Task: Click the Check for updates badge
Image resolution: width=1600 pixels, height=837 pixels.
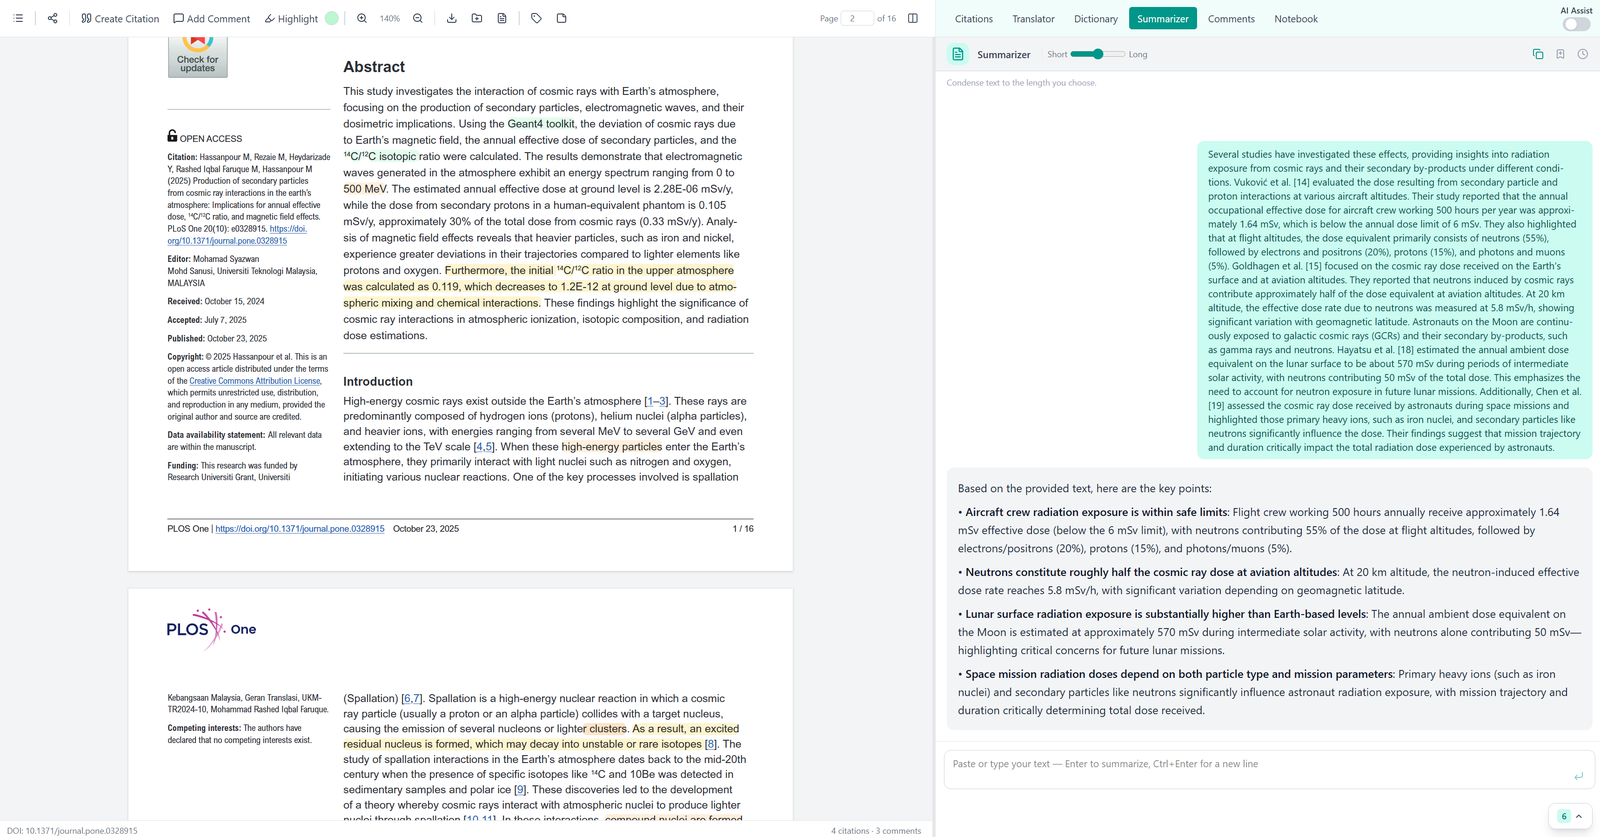Action: click(x=197, y=56)
